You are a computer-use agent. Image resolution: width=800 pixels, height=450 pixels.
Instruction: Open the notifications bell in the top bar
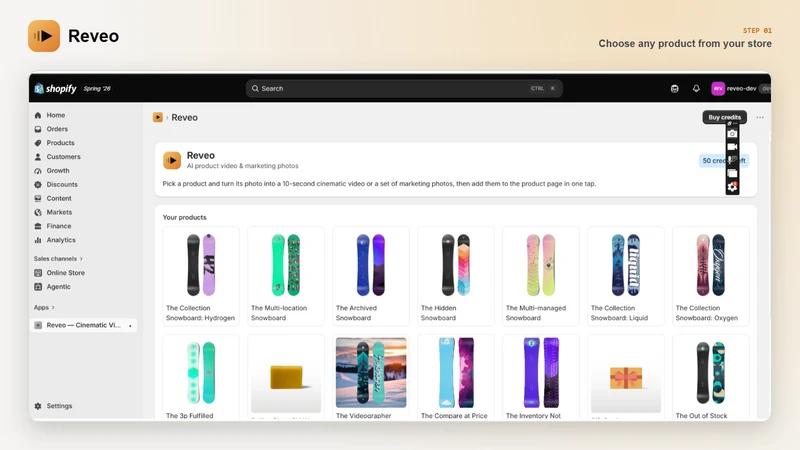coord(696,88)
